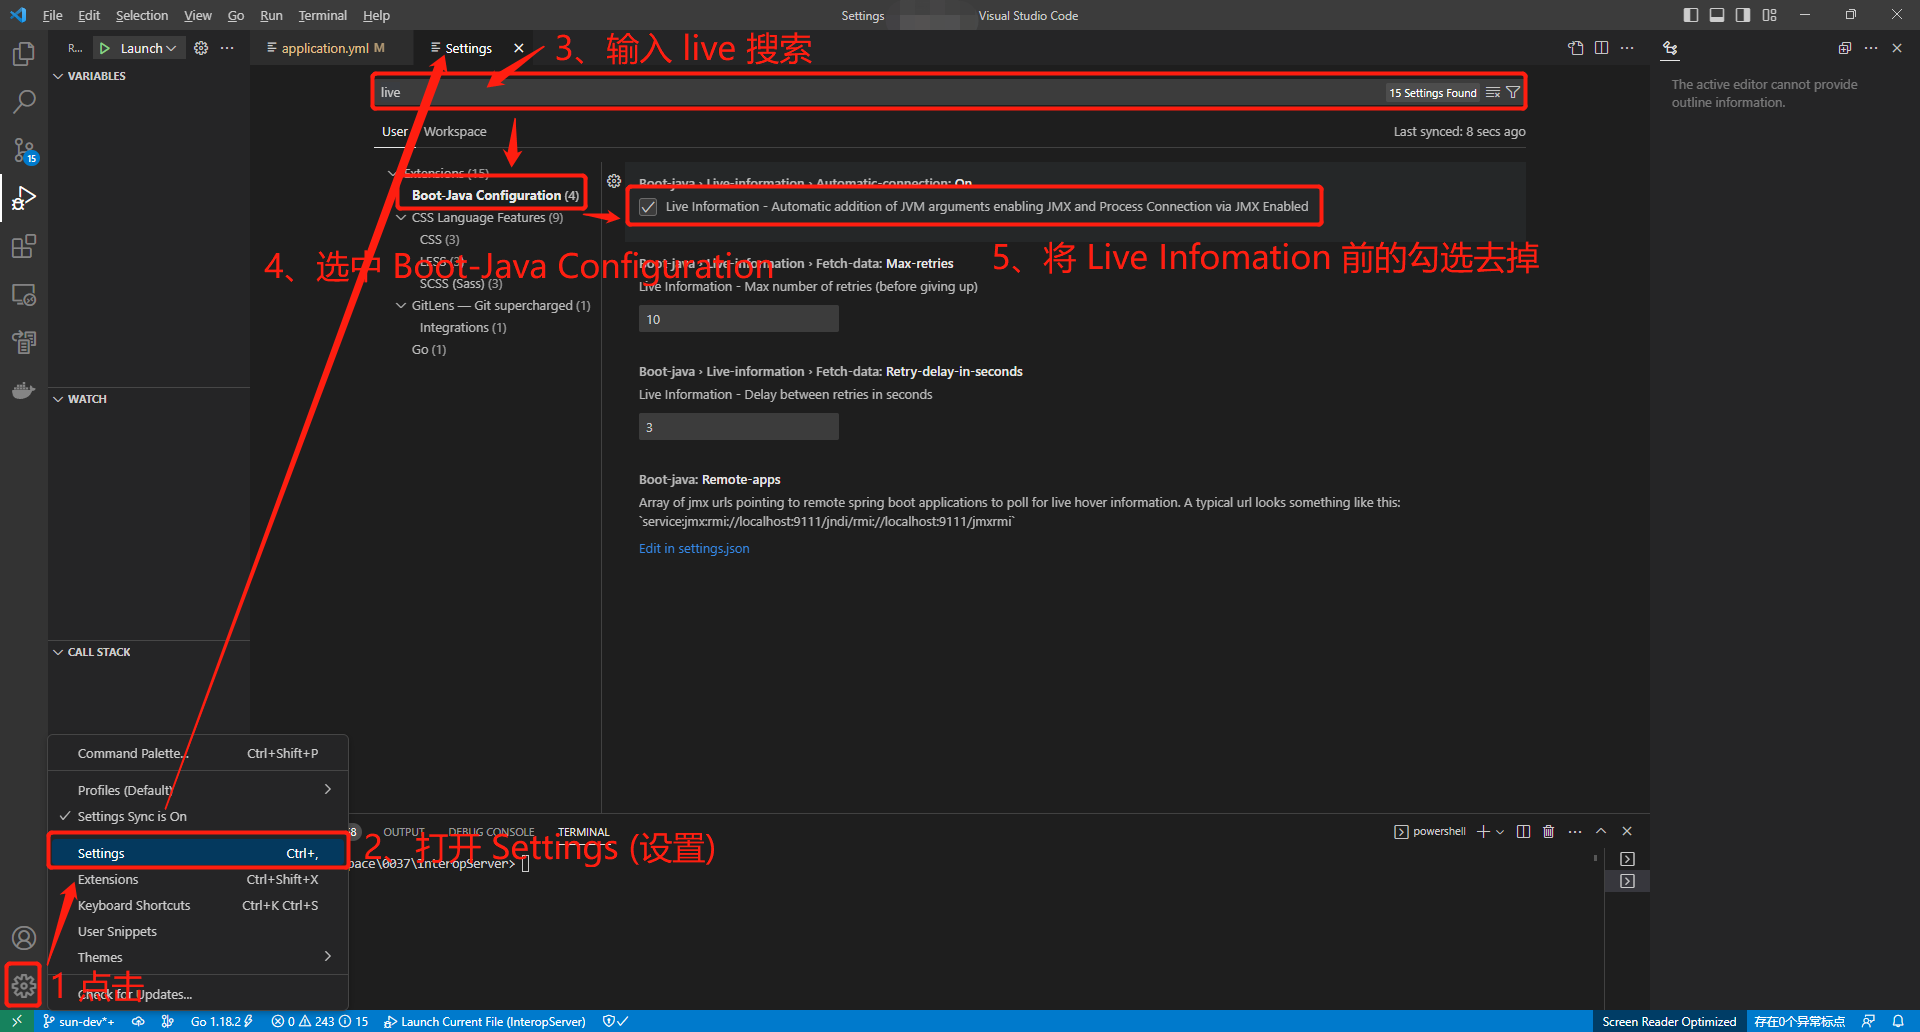
Task: Close the terminal panel
Action: (x=1627, y=831)
